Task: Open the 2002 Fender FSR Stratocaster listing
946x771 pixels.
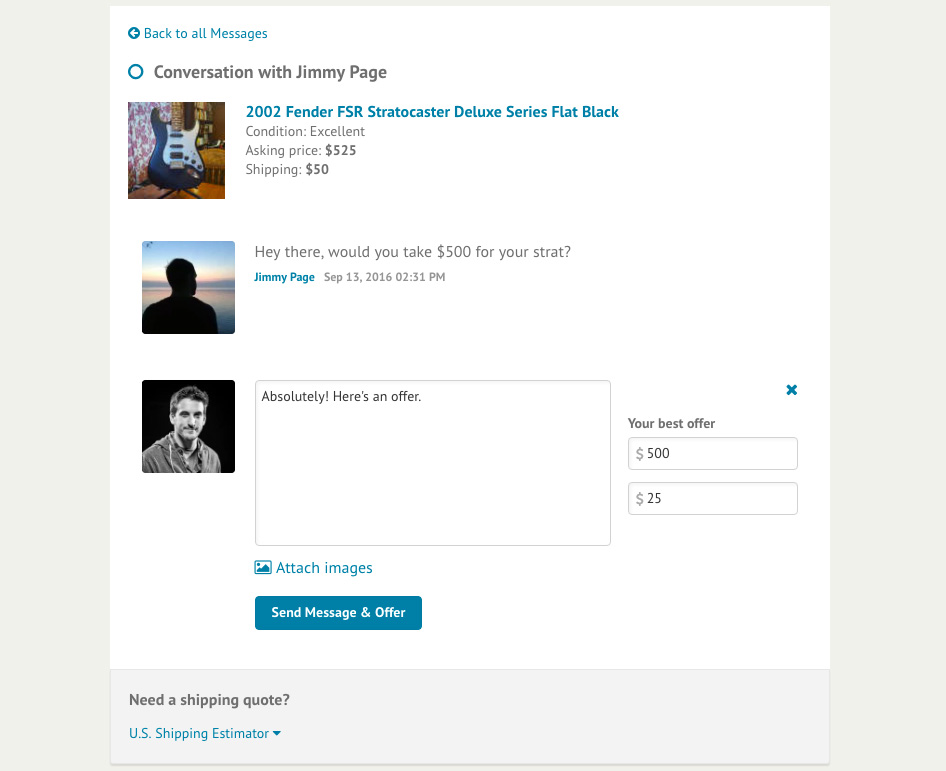Action: (x=432, y=111)
